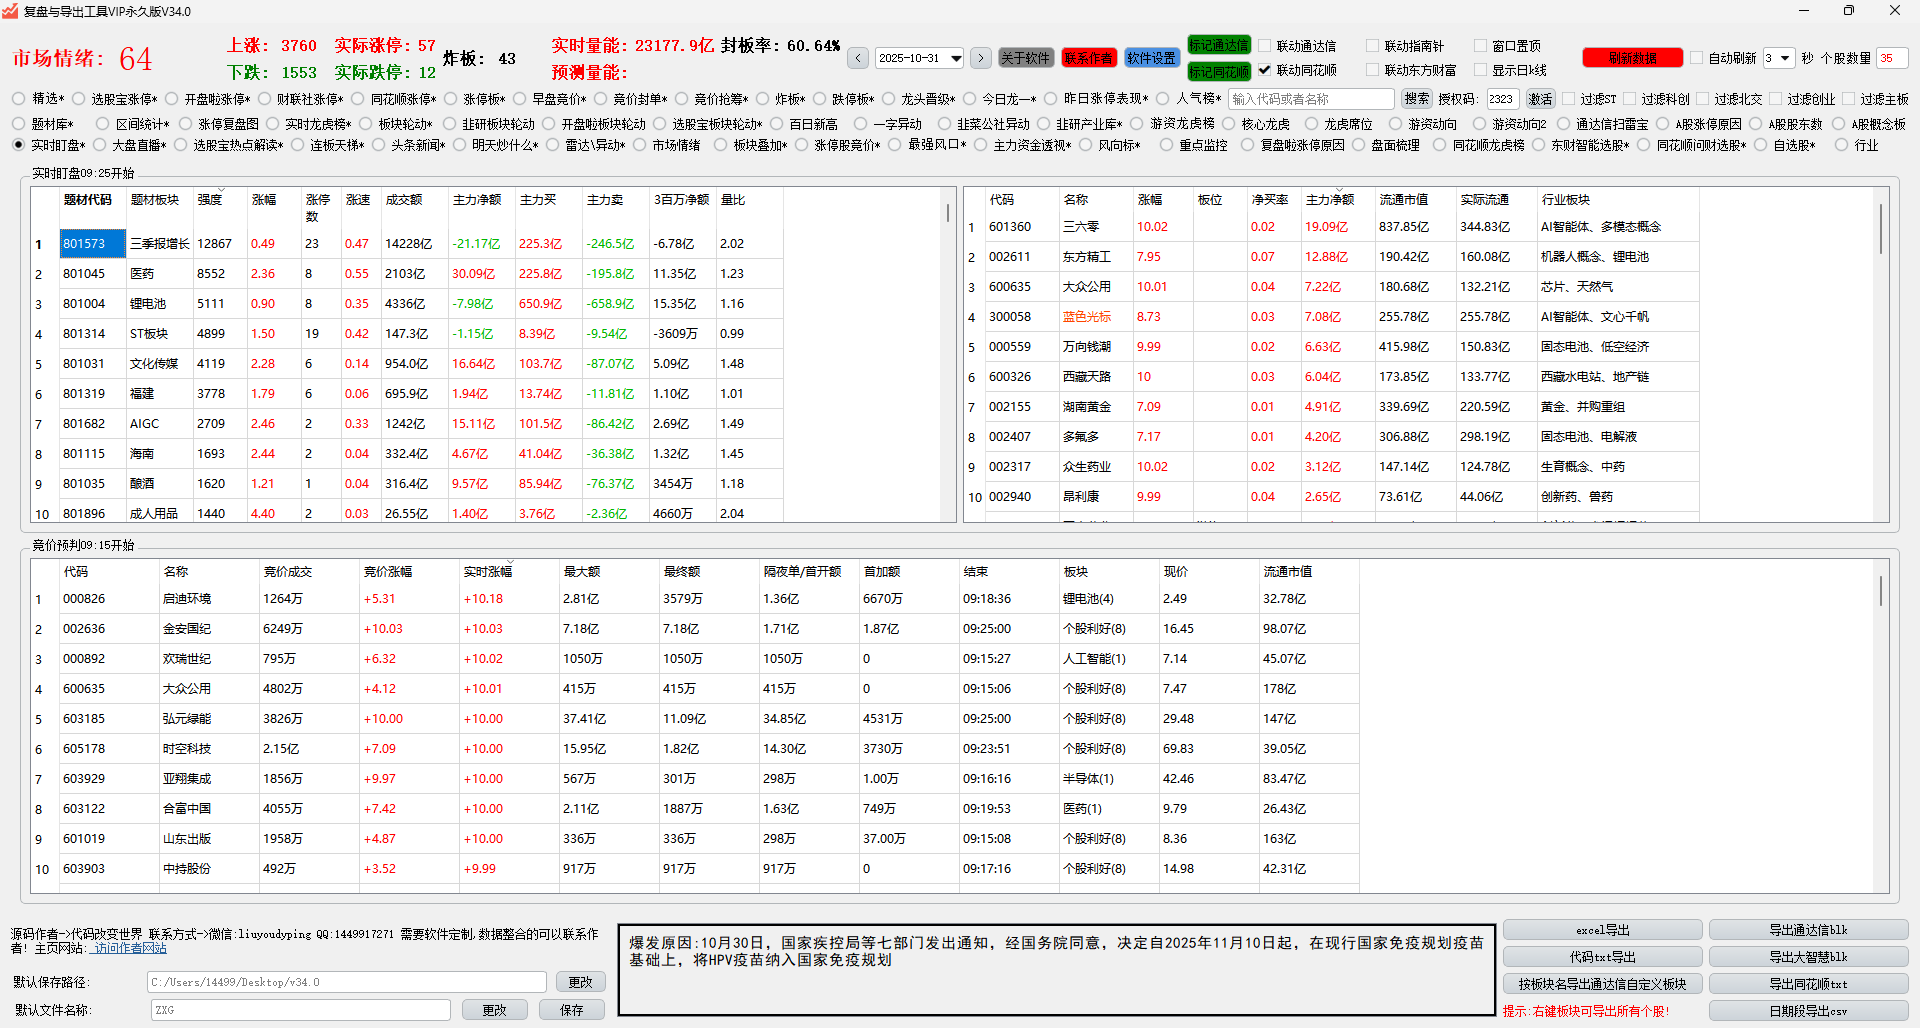Screen dimensions: 1920x1028
Task: Toggle 显示日k线 checkbox
Action: [x=1481, y=70]
